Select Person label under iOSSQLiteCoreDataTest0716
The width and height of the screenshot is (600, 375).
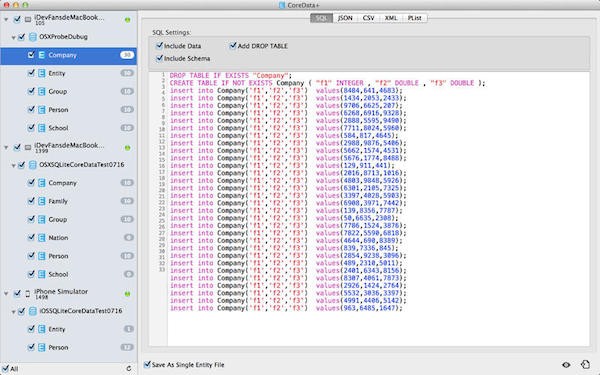[58, 347]
